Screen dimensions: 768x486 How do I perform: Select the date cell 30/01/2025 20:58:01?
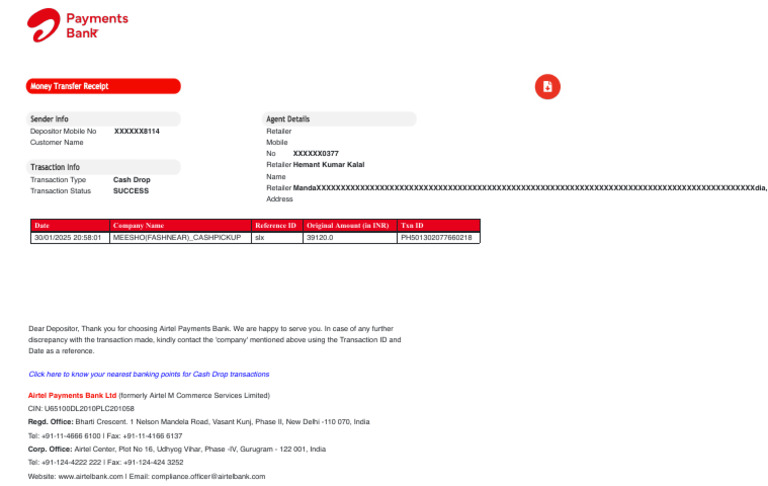(70, 238)
